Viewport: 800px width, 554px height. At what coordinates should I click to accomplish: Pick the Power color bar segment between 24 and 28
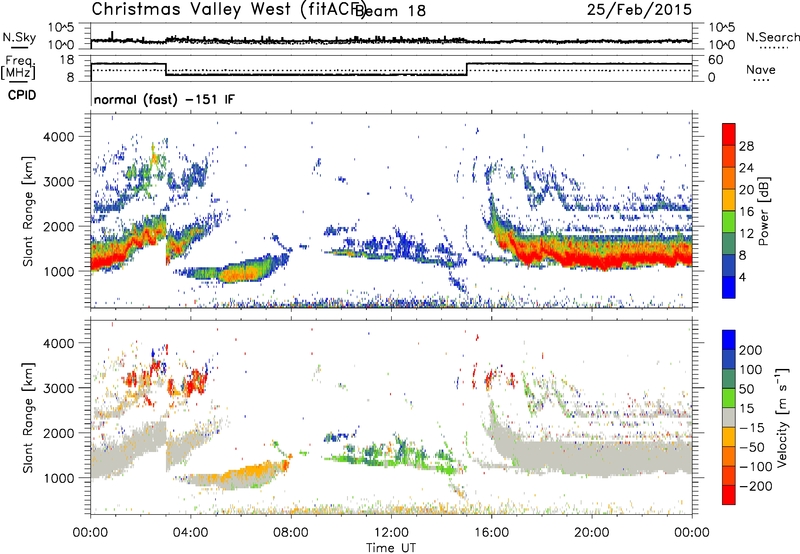click(x=729, y=156)
